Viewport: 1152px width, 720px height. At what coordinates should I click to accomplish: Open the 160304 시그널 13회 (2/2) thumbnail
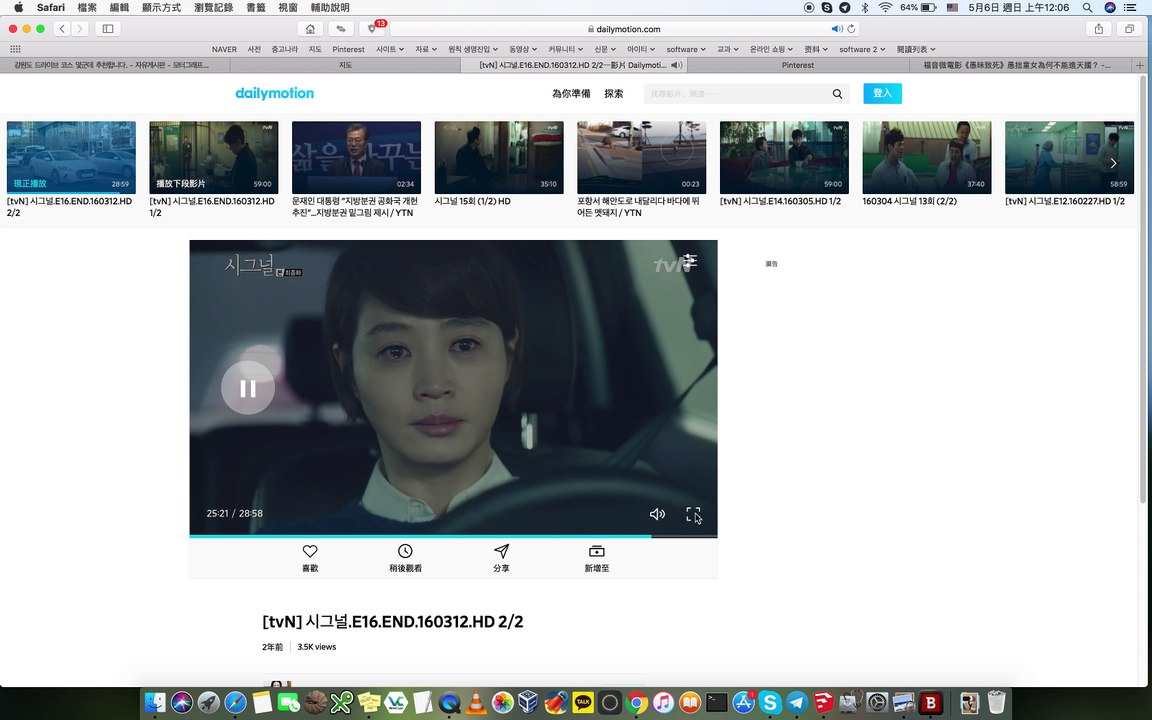926,157
